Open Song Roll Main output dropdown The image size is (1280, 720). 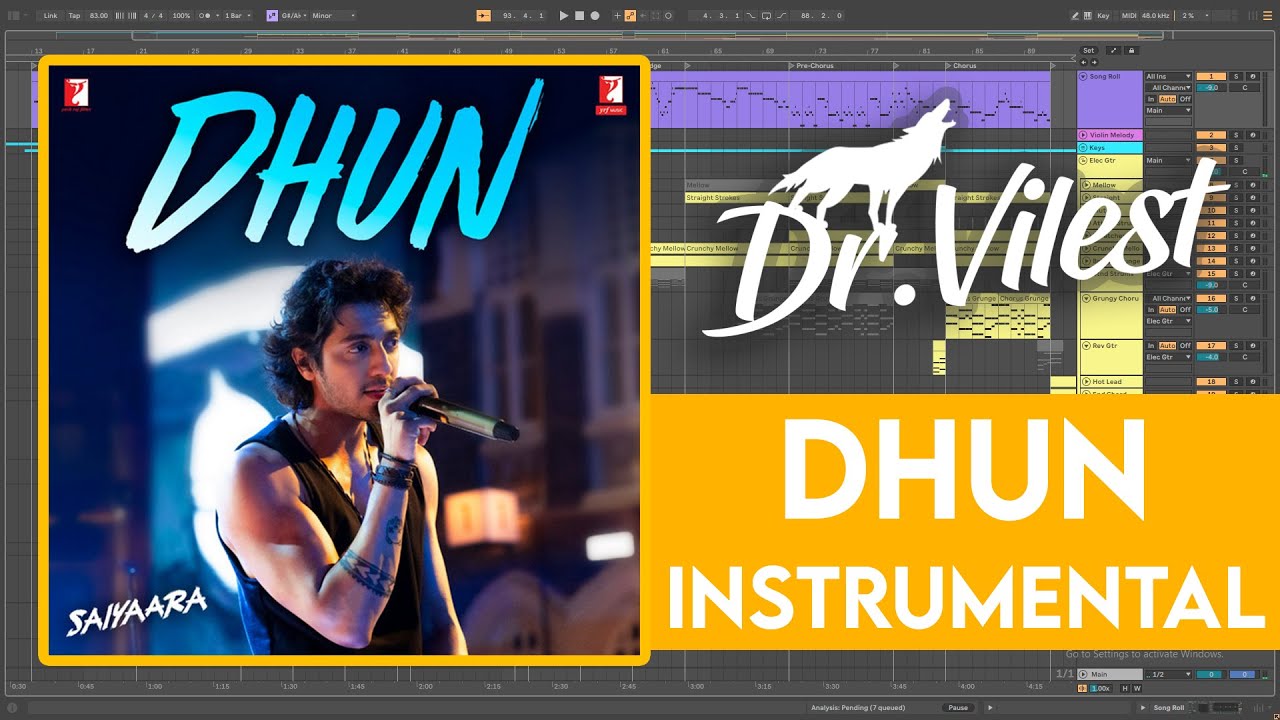click(1168, 110)
